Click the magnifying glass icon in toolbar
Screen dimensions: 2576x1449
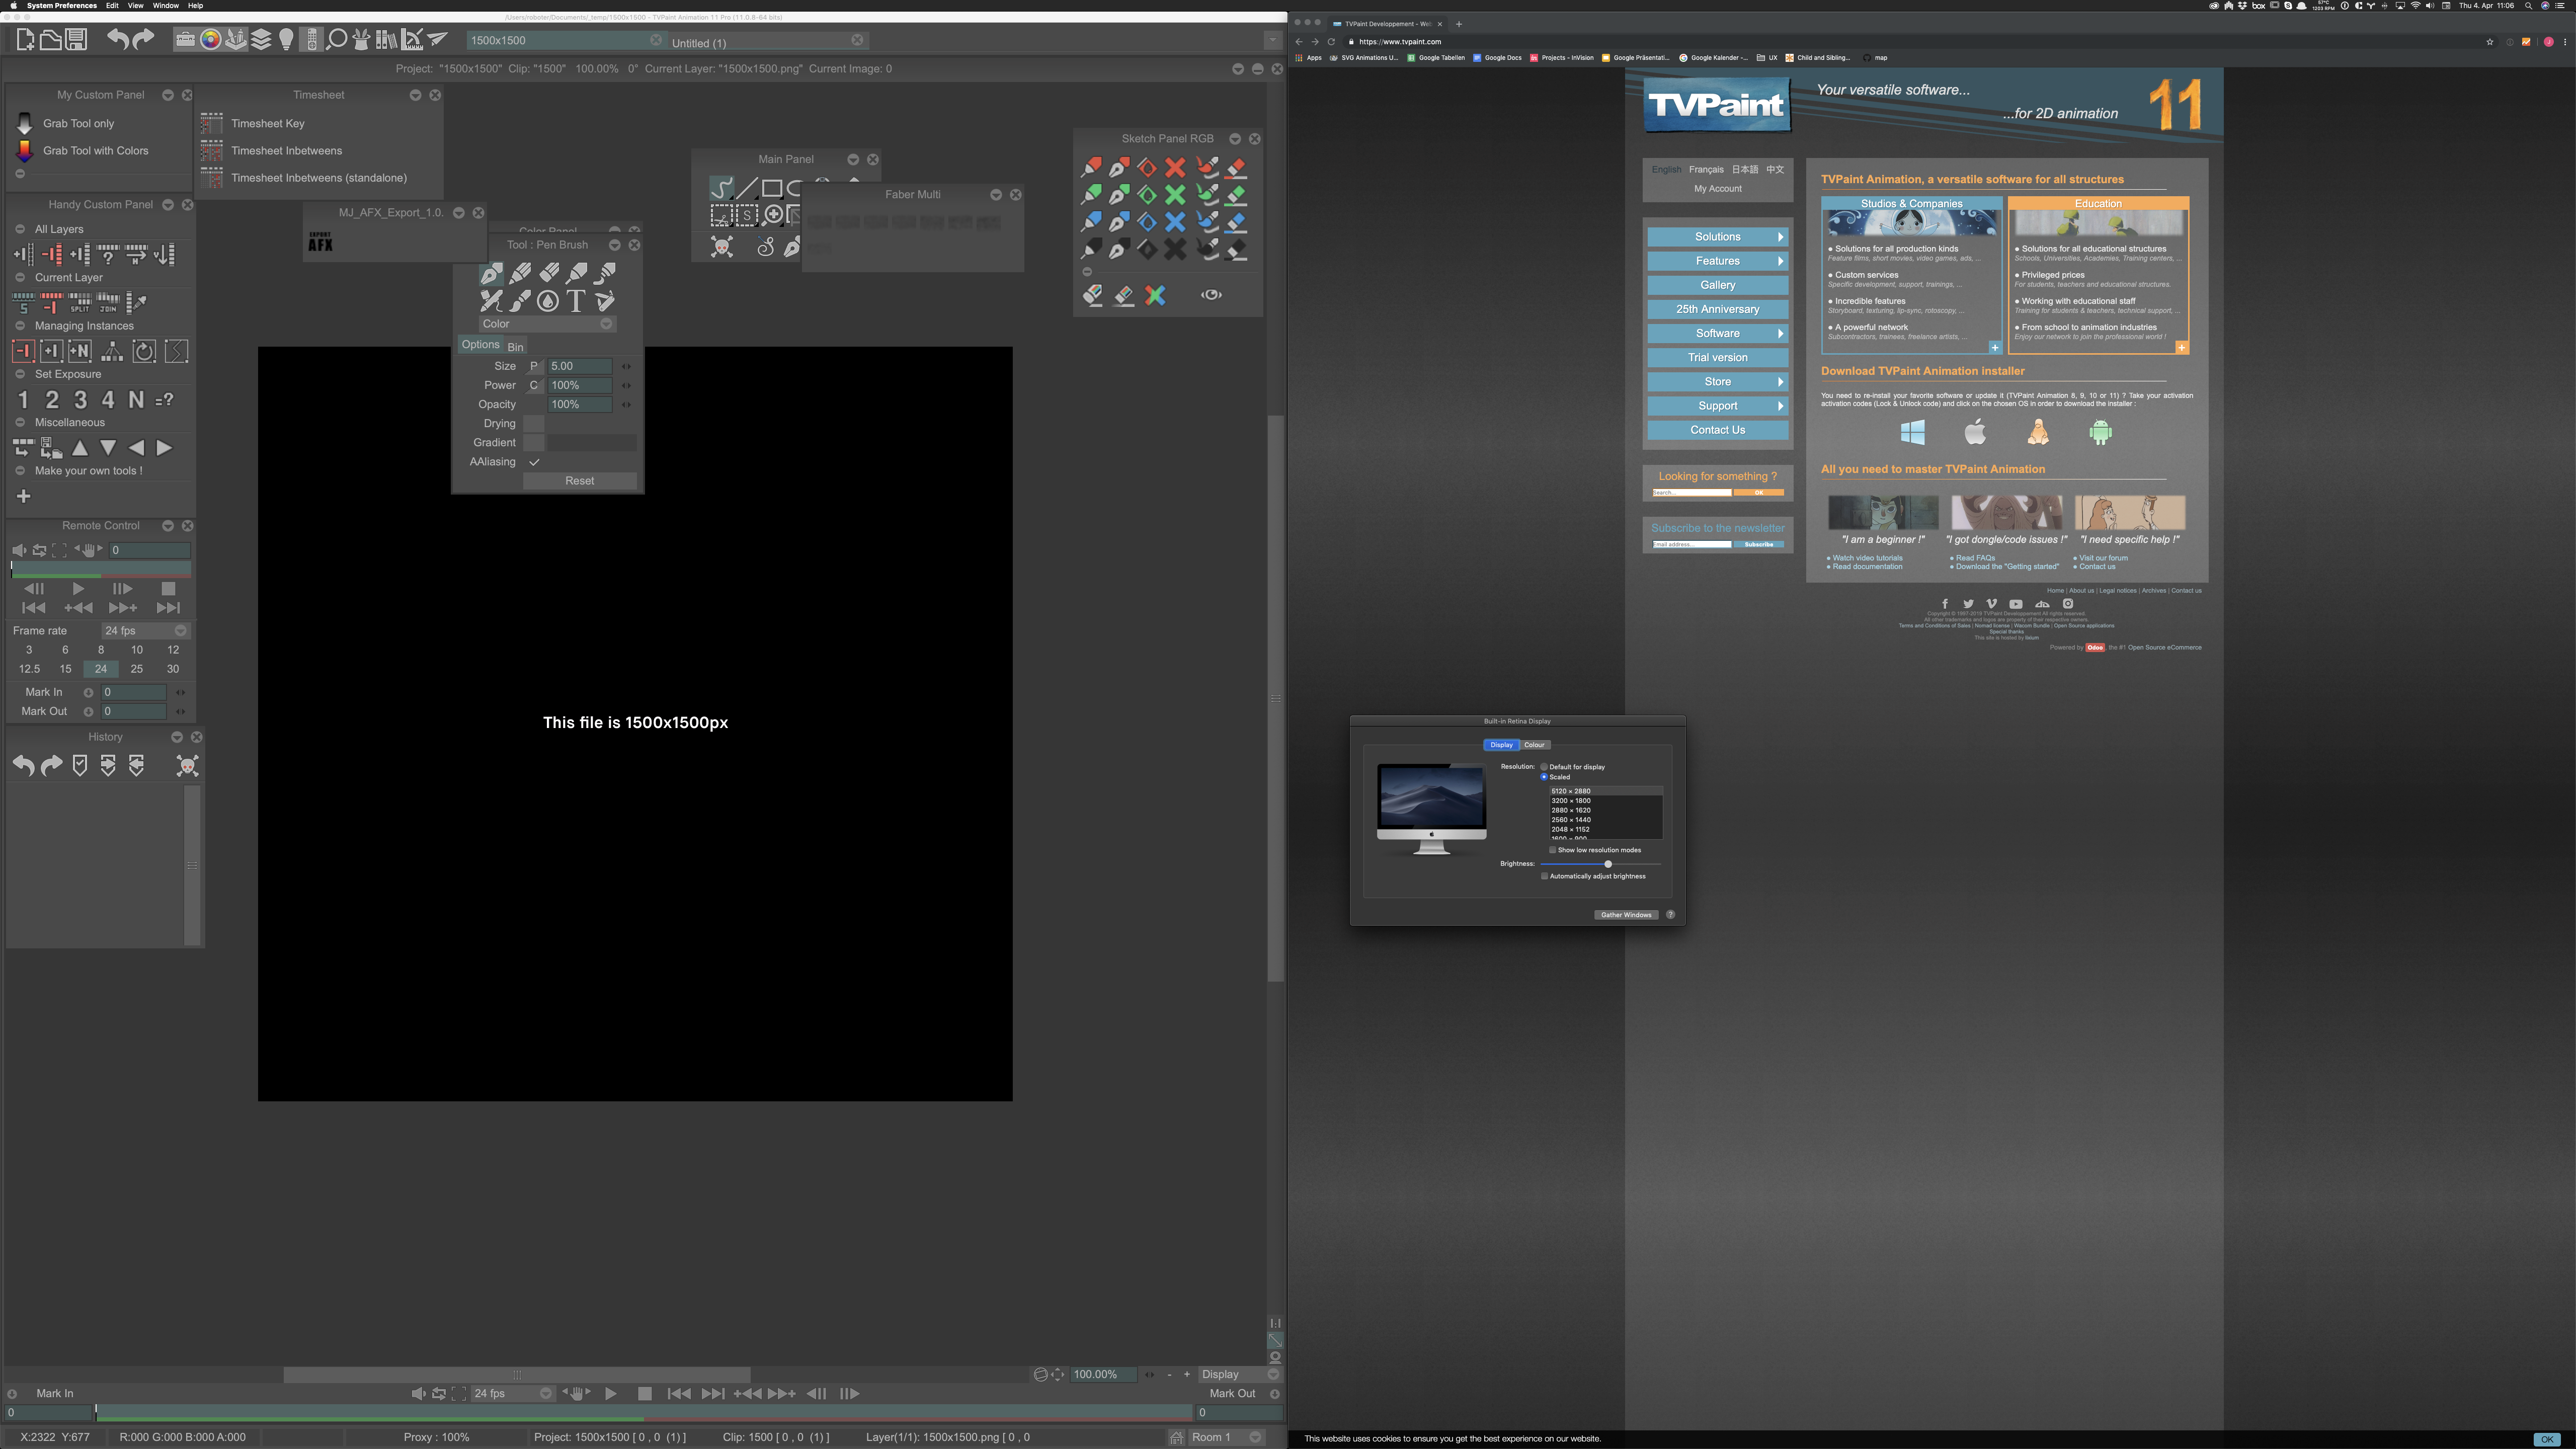coord(337,40)
